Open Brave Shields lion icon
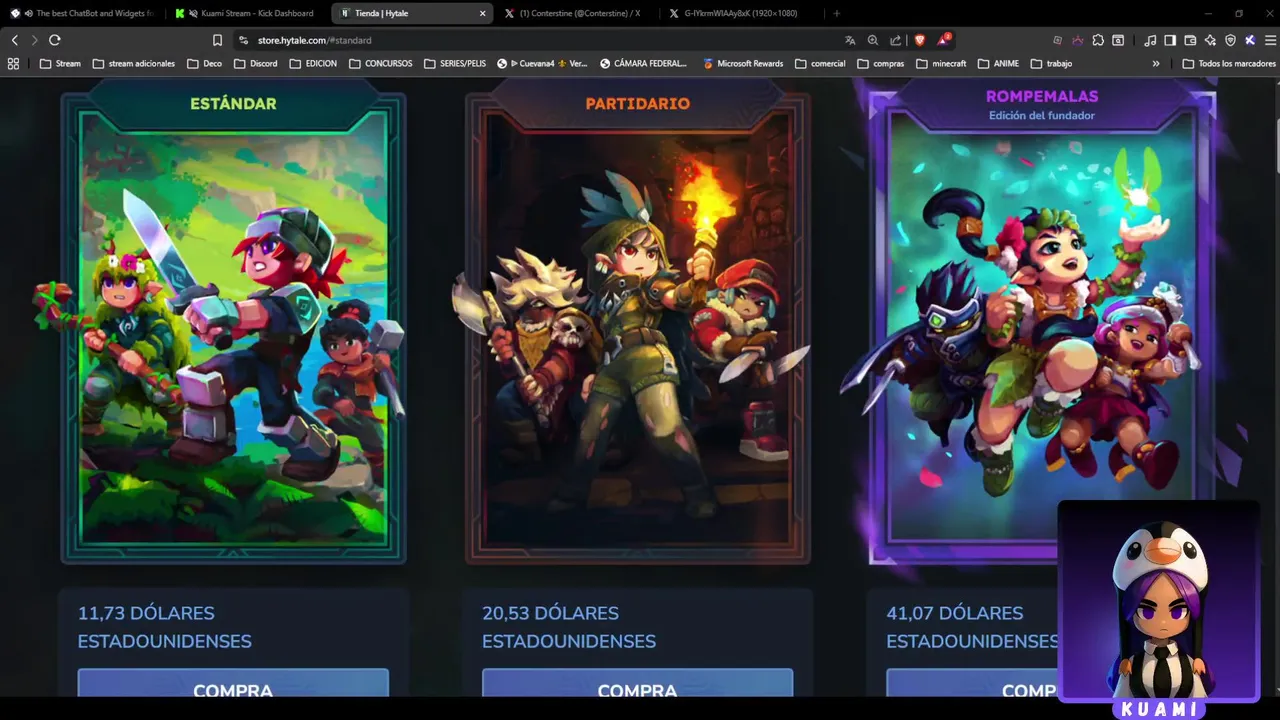1280x720 pixels. (x=920, y=40)
